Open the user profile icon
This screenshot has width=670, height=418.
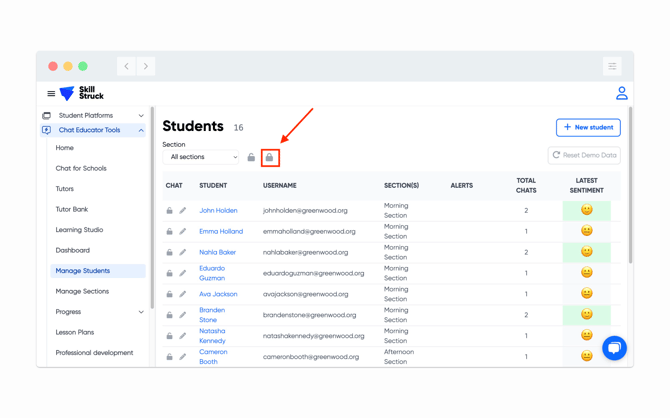[621, 94]
